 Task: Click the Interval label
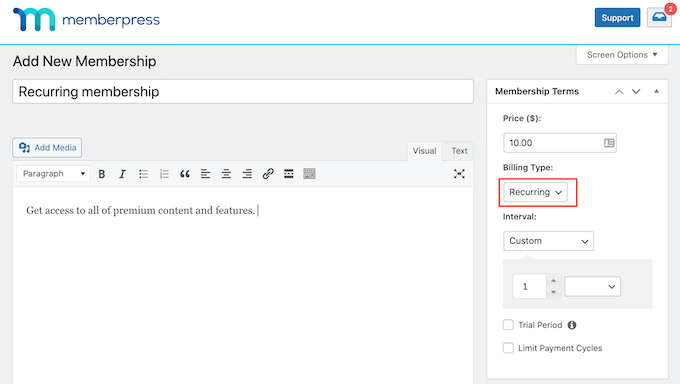[x=520, y=217]
